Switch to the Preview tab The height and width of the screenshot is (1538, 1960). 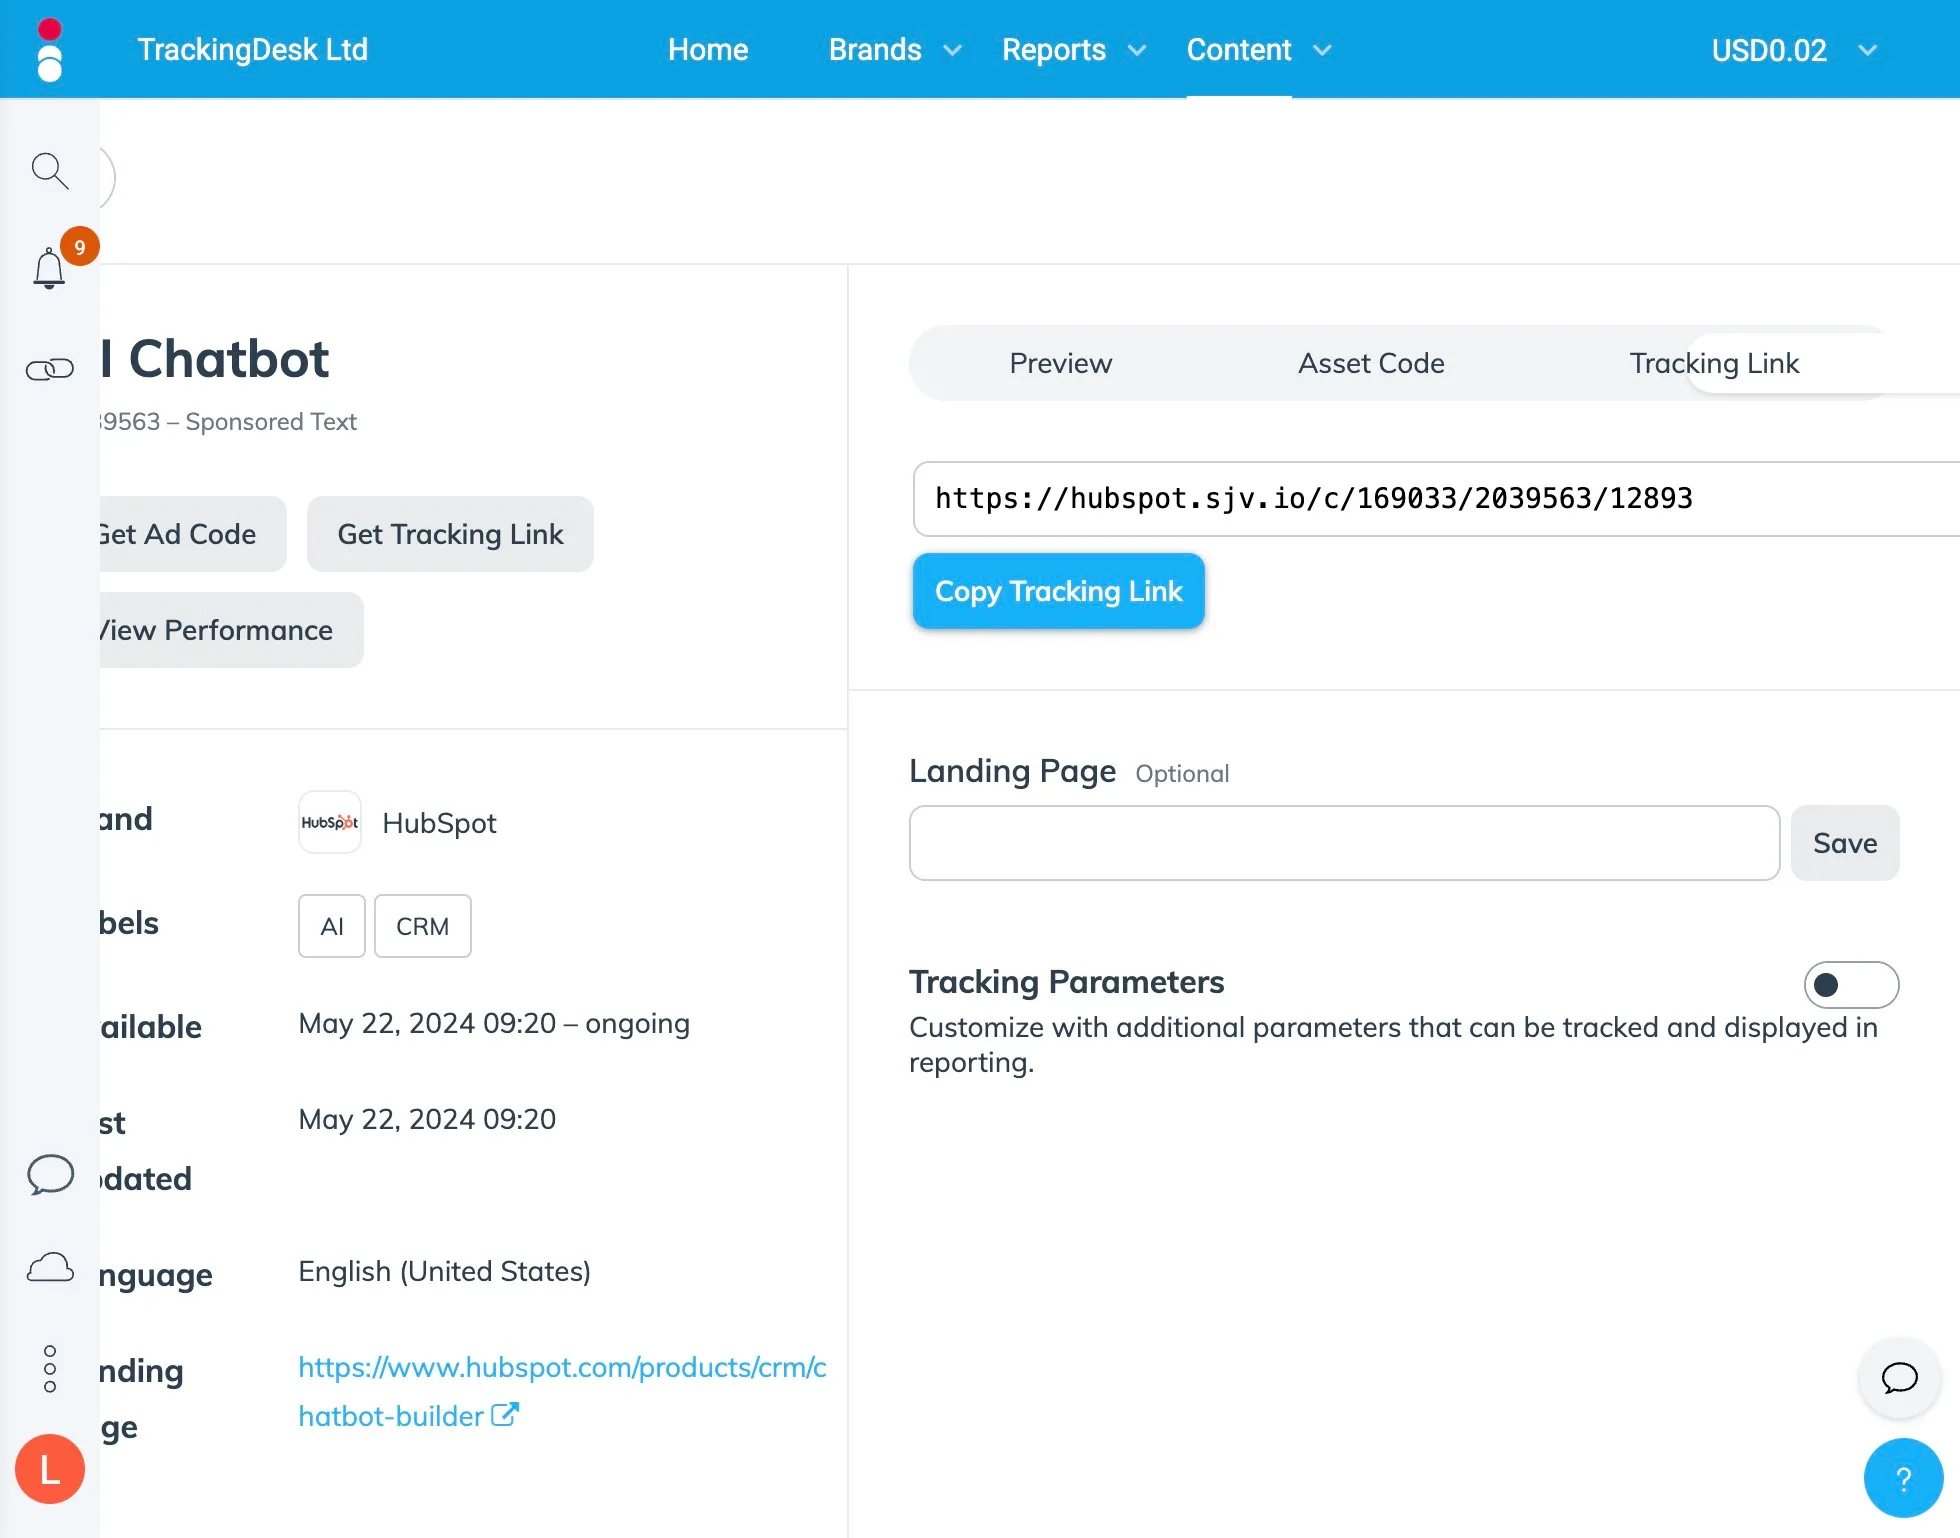coord(1061,363)
